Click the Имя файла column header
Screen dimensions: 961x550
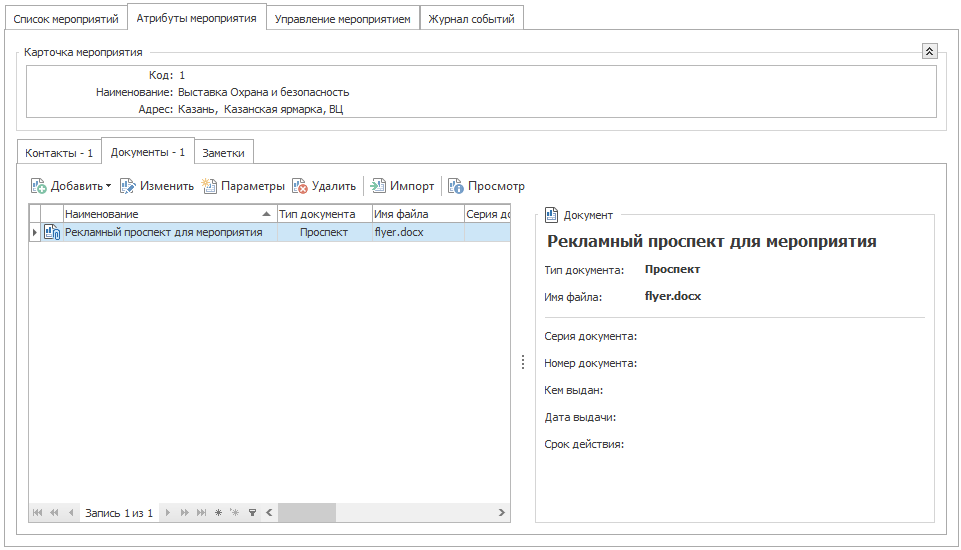pyautogui.click(x=417, y=214)
